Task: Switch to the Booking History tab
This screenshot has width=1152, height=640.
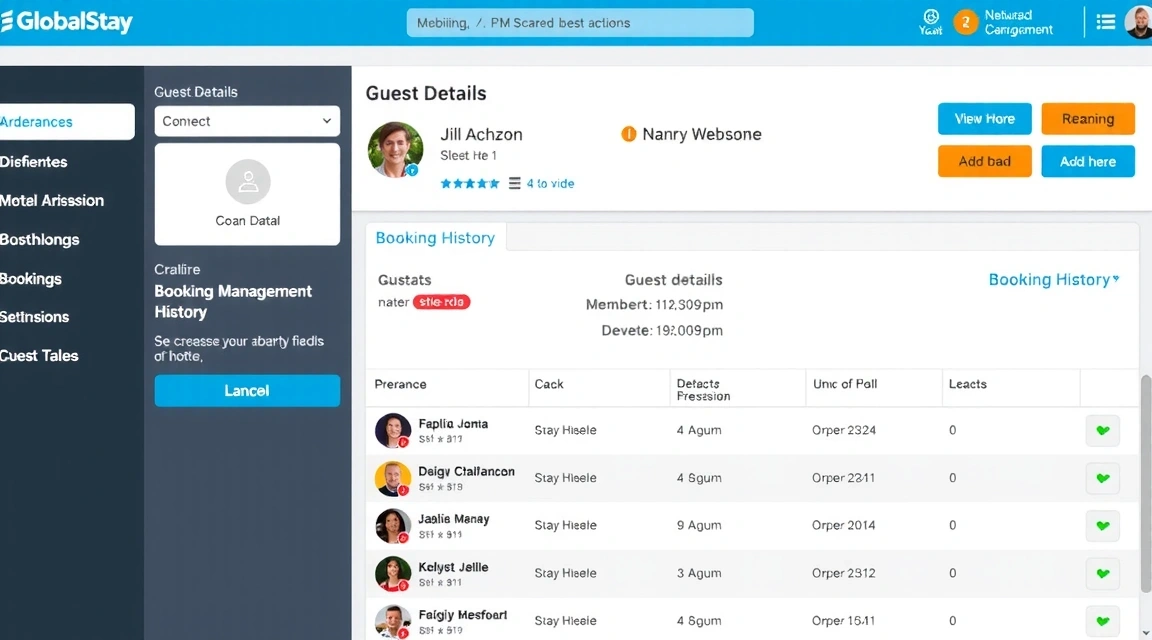Action: click(x=435, y=238)
